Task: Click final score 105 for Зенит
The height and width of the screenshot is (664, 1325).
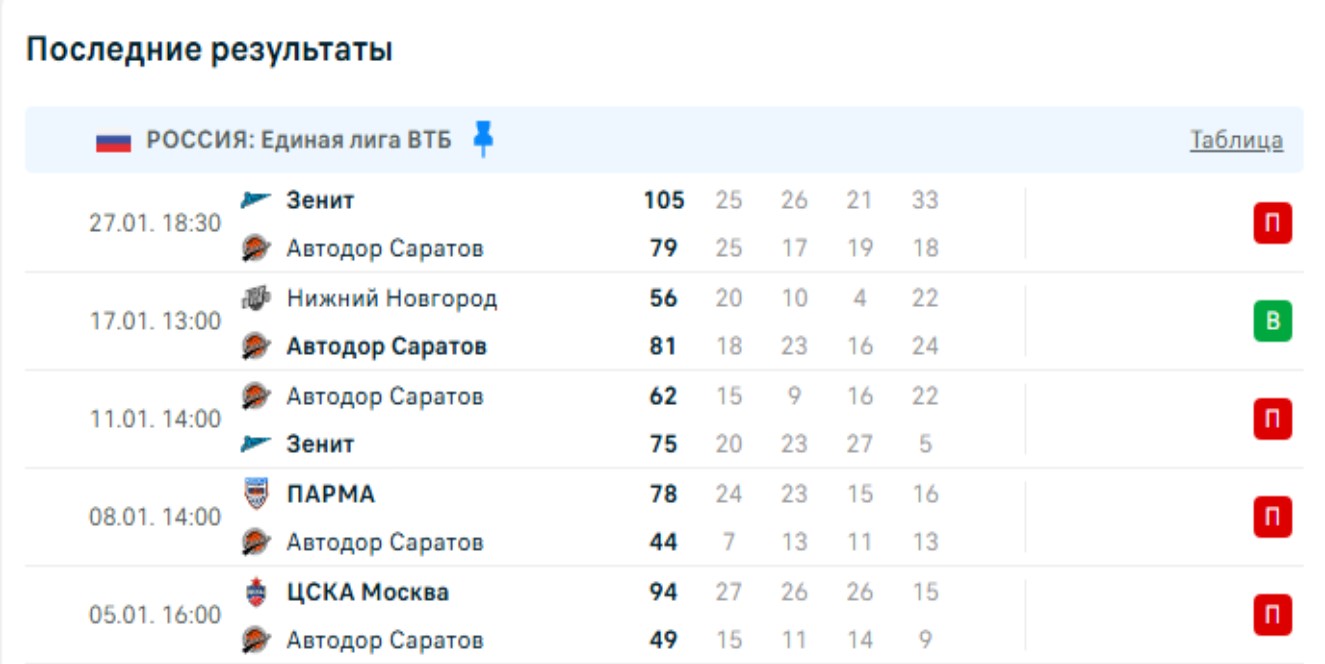Action: (663, 200)
